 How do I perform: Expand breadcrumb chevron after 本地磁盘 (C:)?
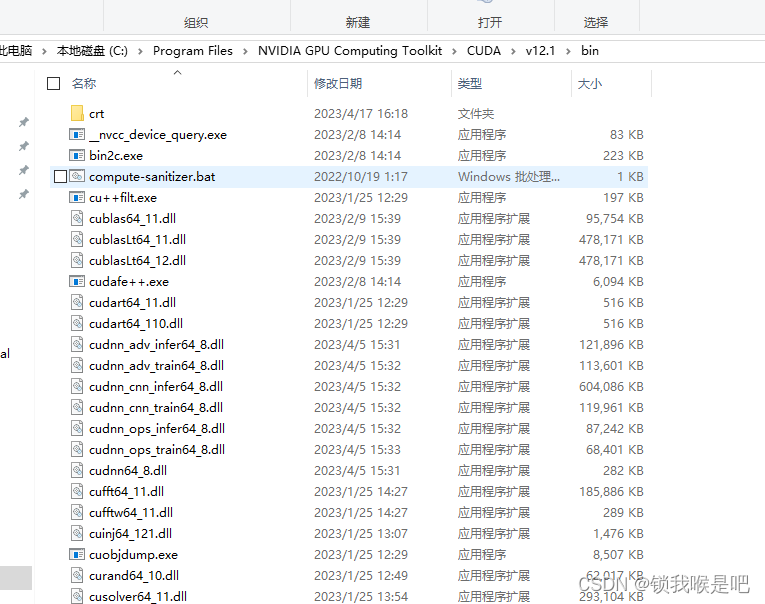point(140,51)
